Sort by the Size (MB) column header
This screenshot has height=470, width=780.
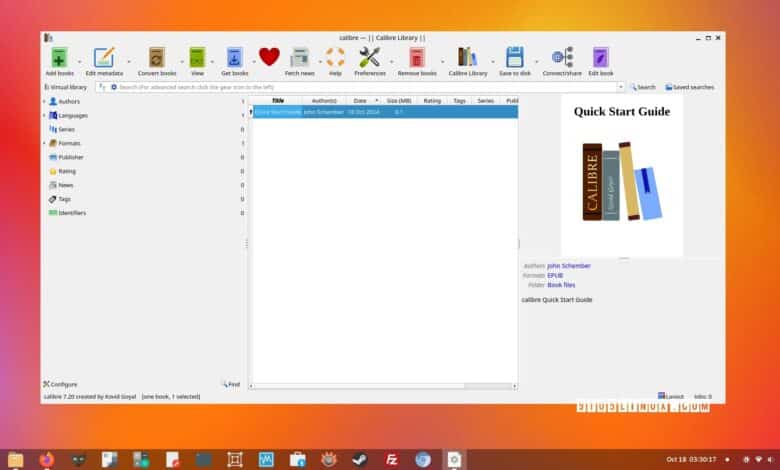pyautogui.click(x=399, y=100)
